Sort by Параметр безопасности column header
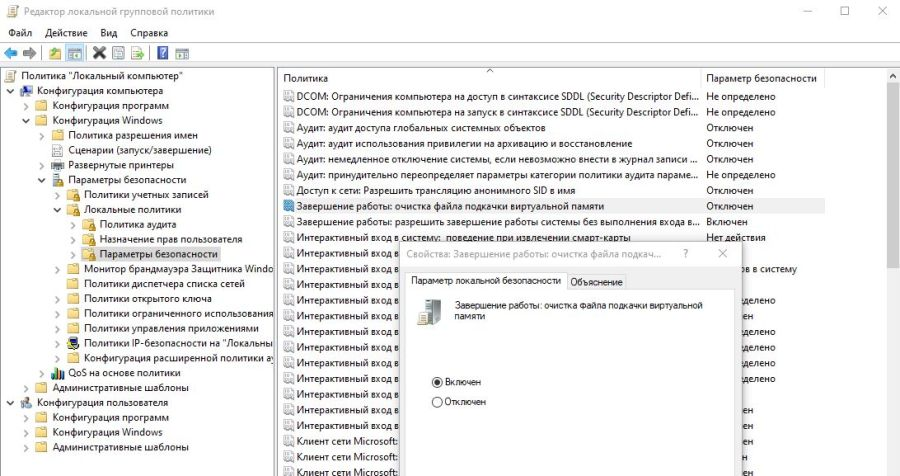 (x=762, y=78)
